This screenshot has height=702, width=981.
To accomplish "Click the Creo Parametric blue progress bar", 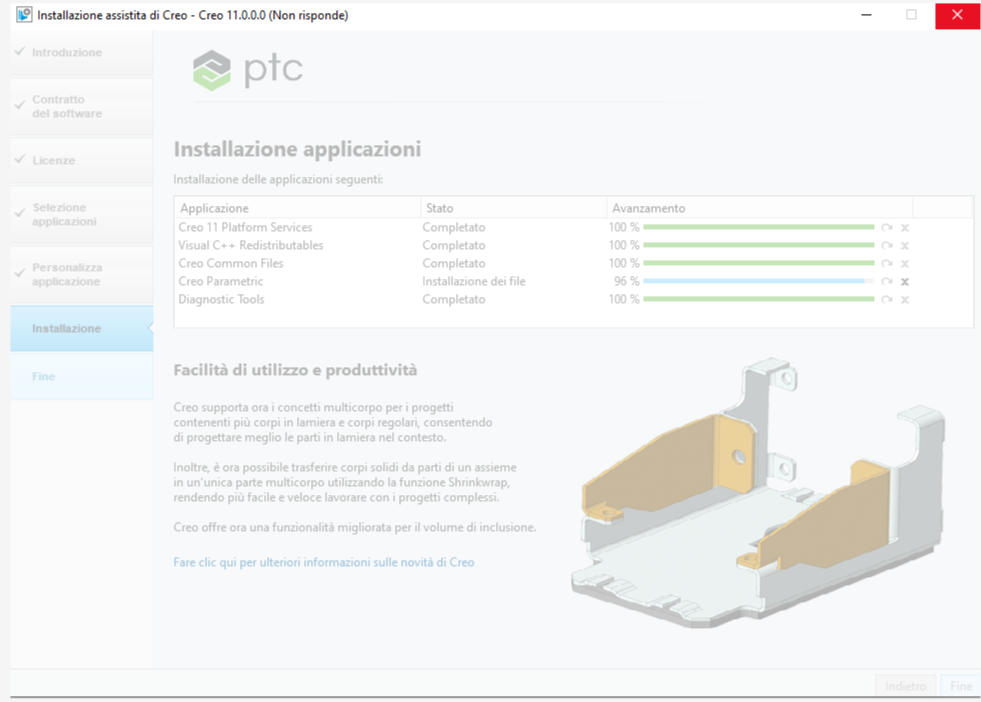I will (x=758, y=282).
